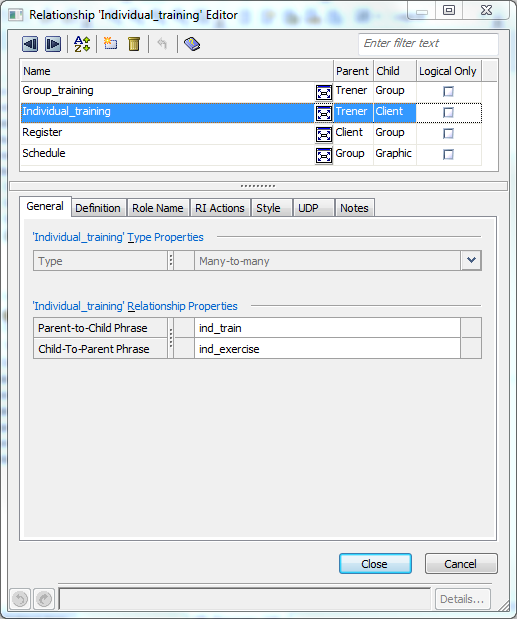Close the editor window with X
The image size is (517, 619).
point(486,10)
